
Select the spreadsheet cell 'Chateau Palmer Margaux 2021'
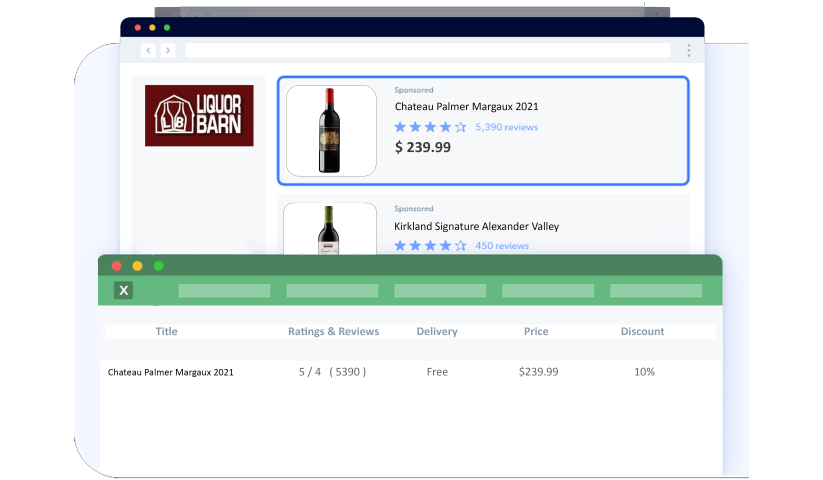click(x=171, y=372)
